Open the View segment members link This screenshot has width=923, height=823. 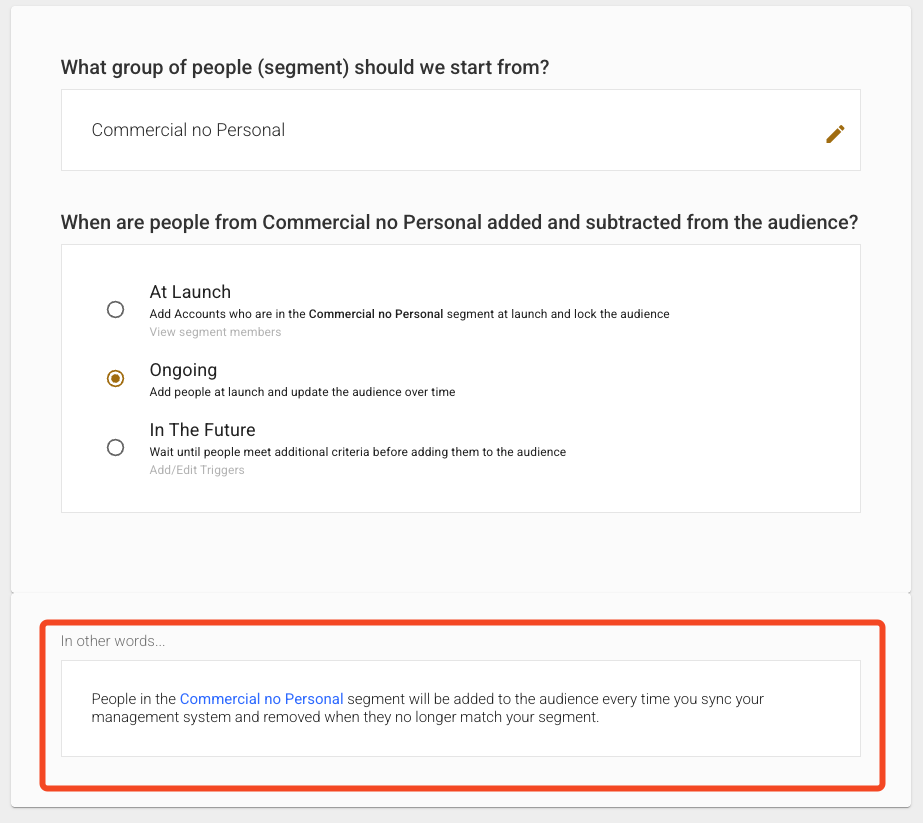[215, 332]
